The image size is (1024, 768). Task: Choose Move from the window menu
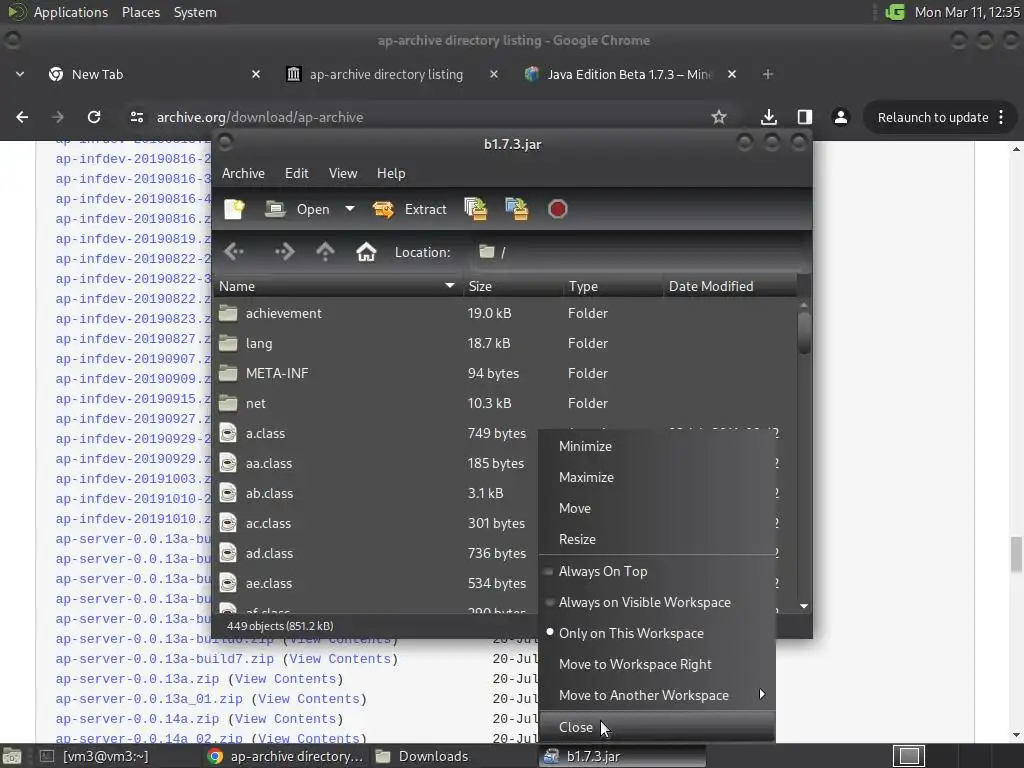tap(657, 508)
